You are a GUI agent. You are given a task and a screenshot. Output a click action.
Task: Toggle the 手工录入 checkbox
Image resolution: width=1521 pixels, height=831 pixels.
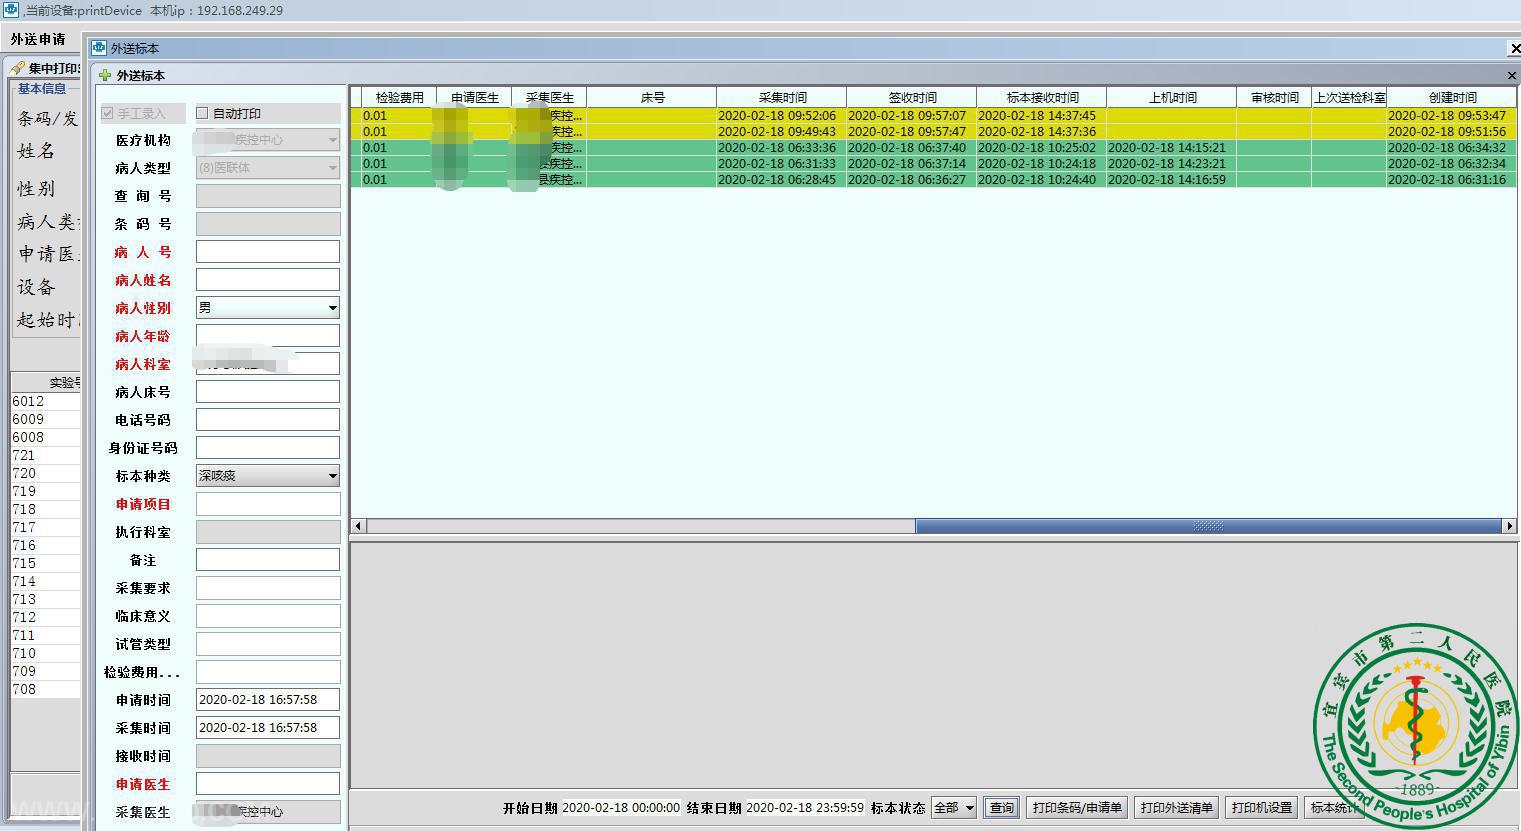point(108,113)
